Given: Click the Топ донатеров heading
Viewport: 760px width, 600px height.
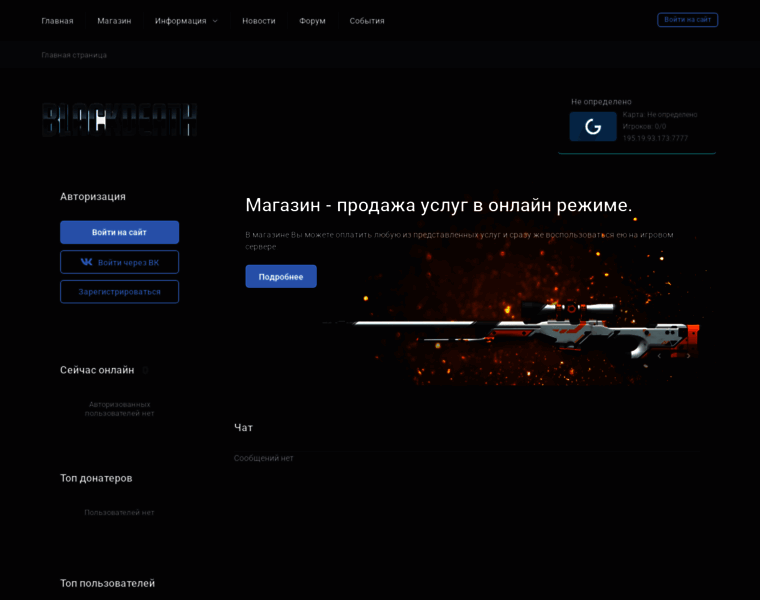Looking at the screenshot, I should click(96, 478).
